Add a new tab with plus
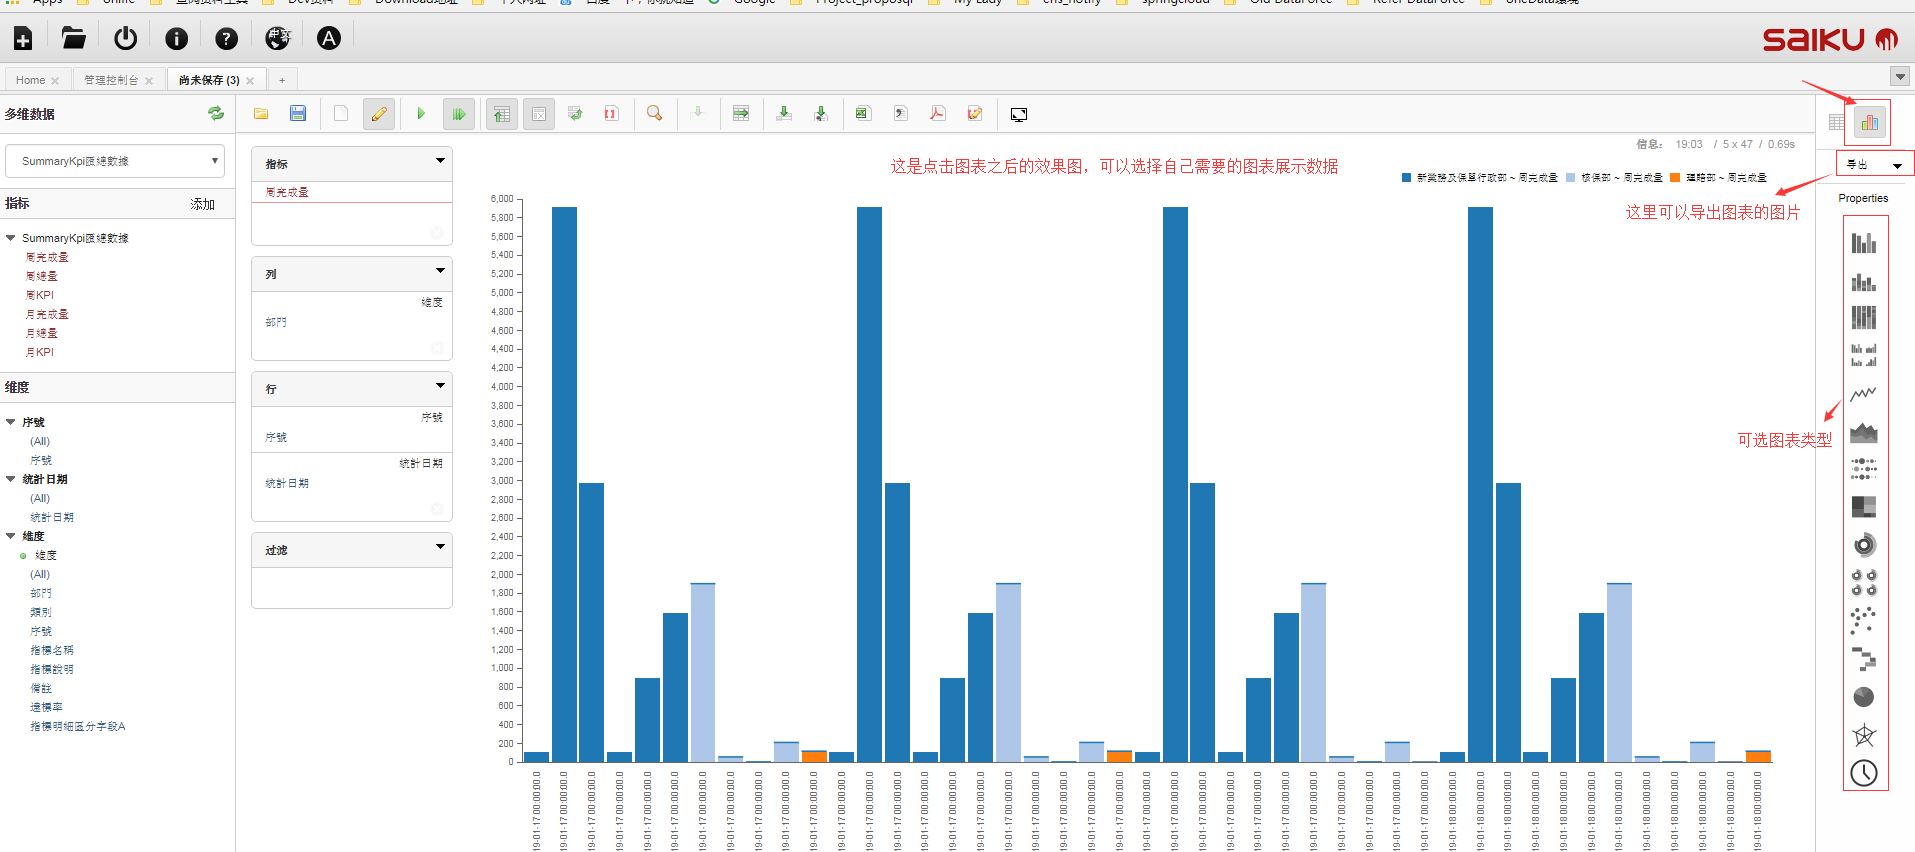 coord(282,80)
